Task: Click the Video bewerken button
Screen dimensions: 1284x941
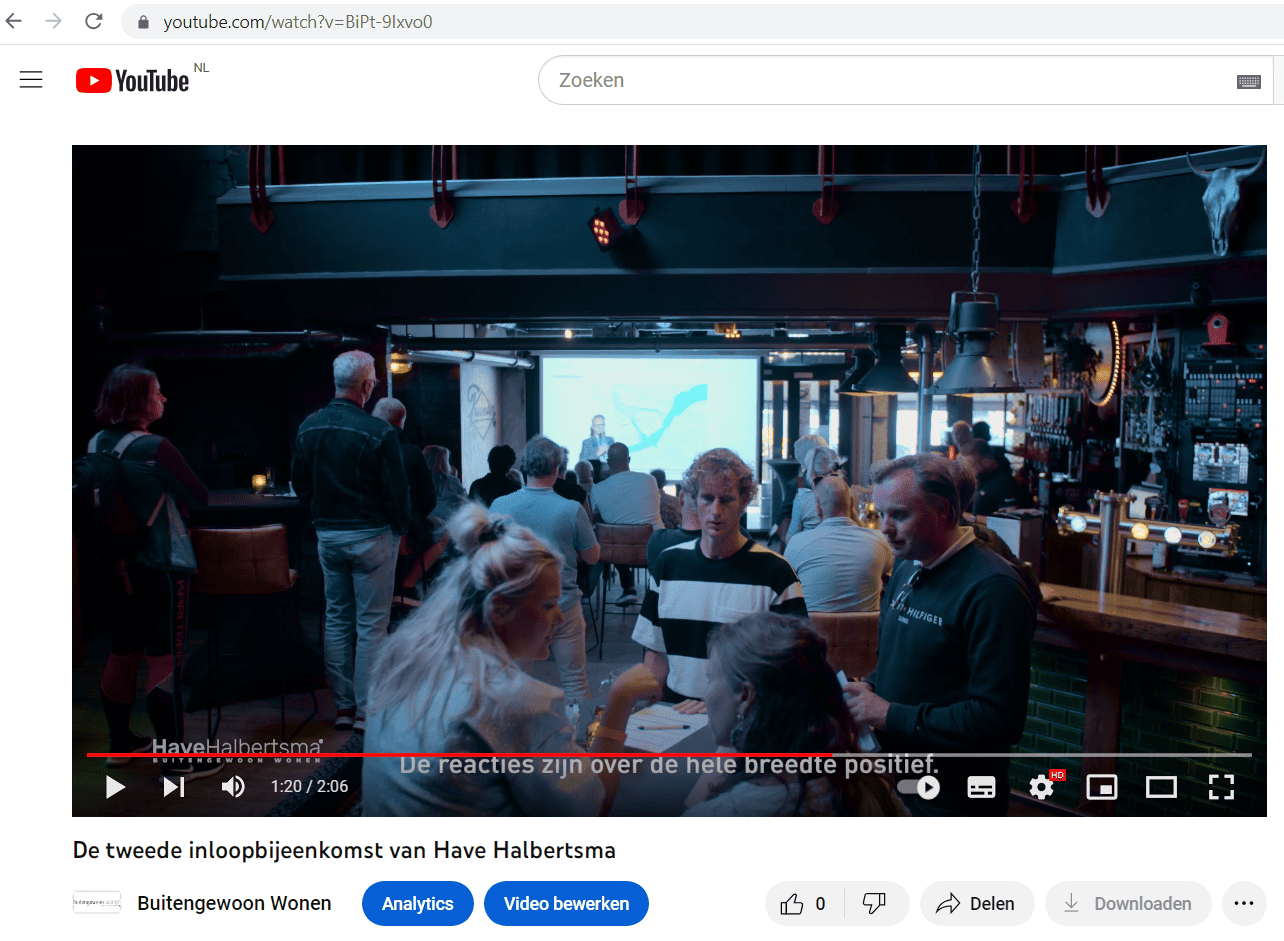Action: click(566, 904)
